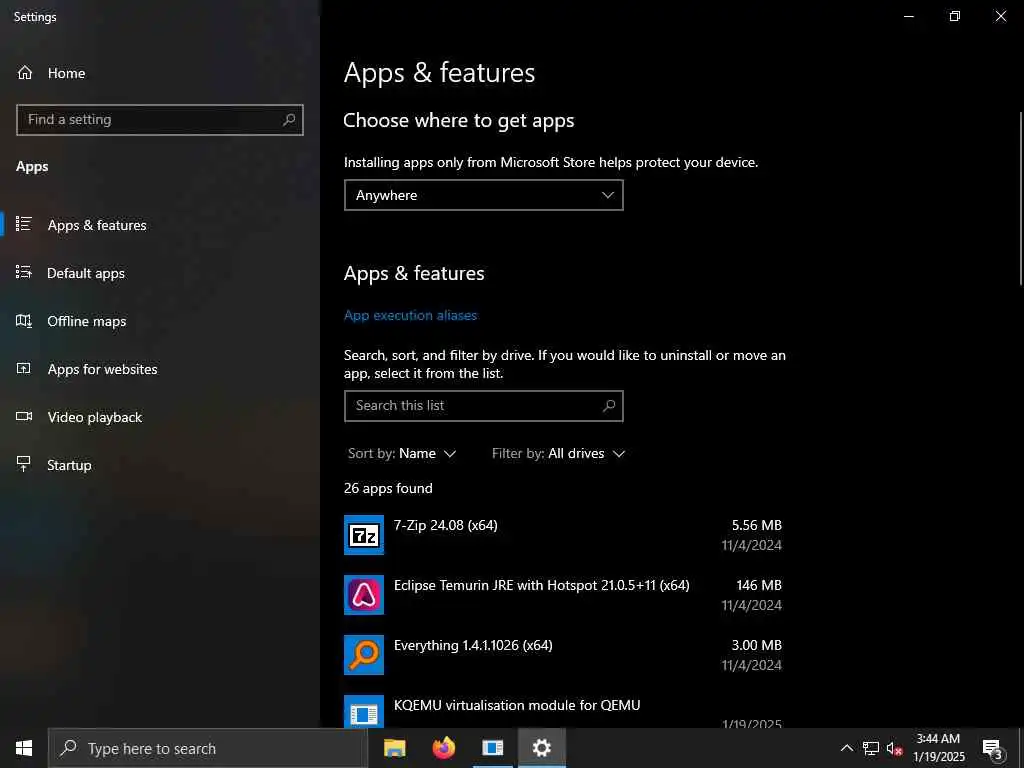Click the 3.00 MB size value

756,645
